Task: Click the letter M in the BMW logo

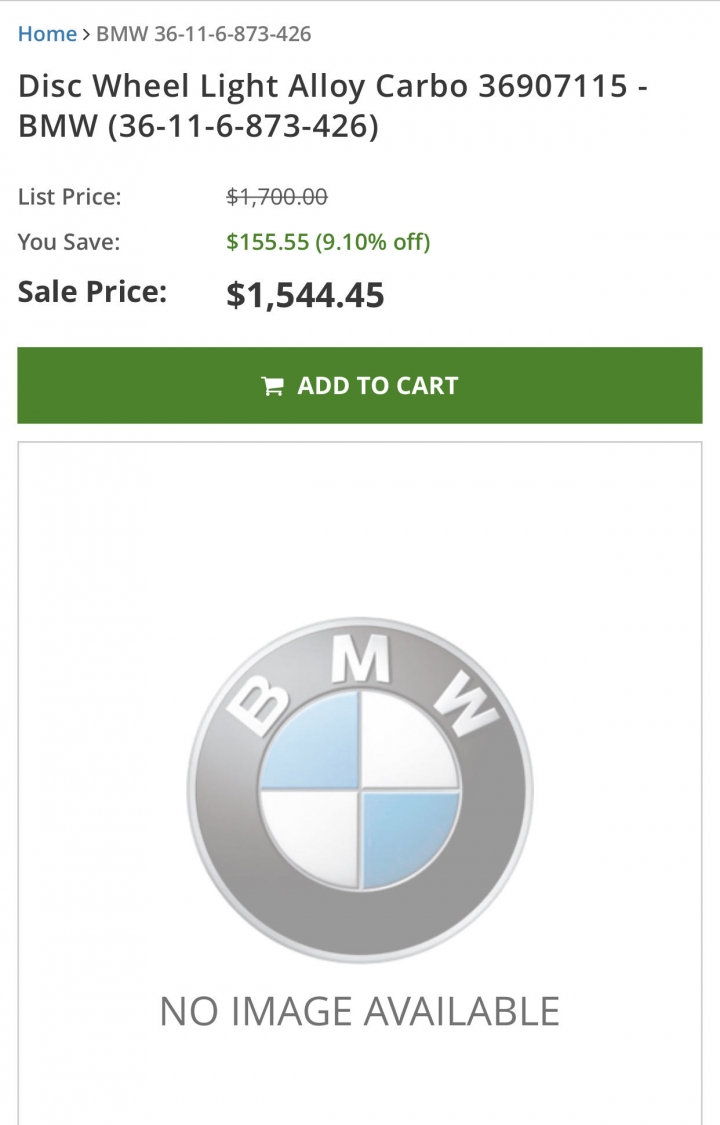Action: tap(360, 660)
